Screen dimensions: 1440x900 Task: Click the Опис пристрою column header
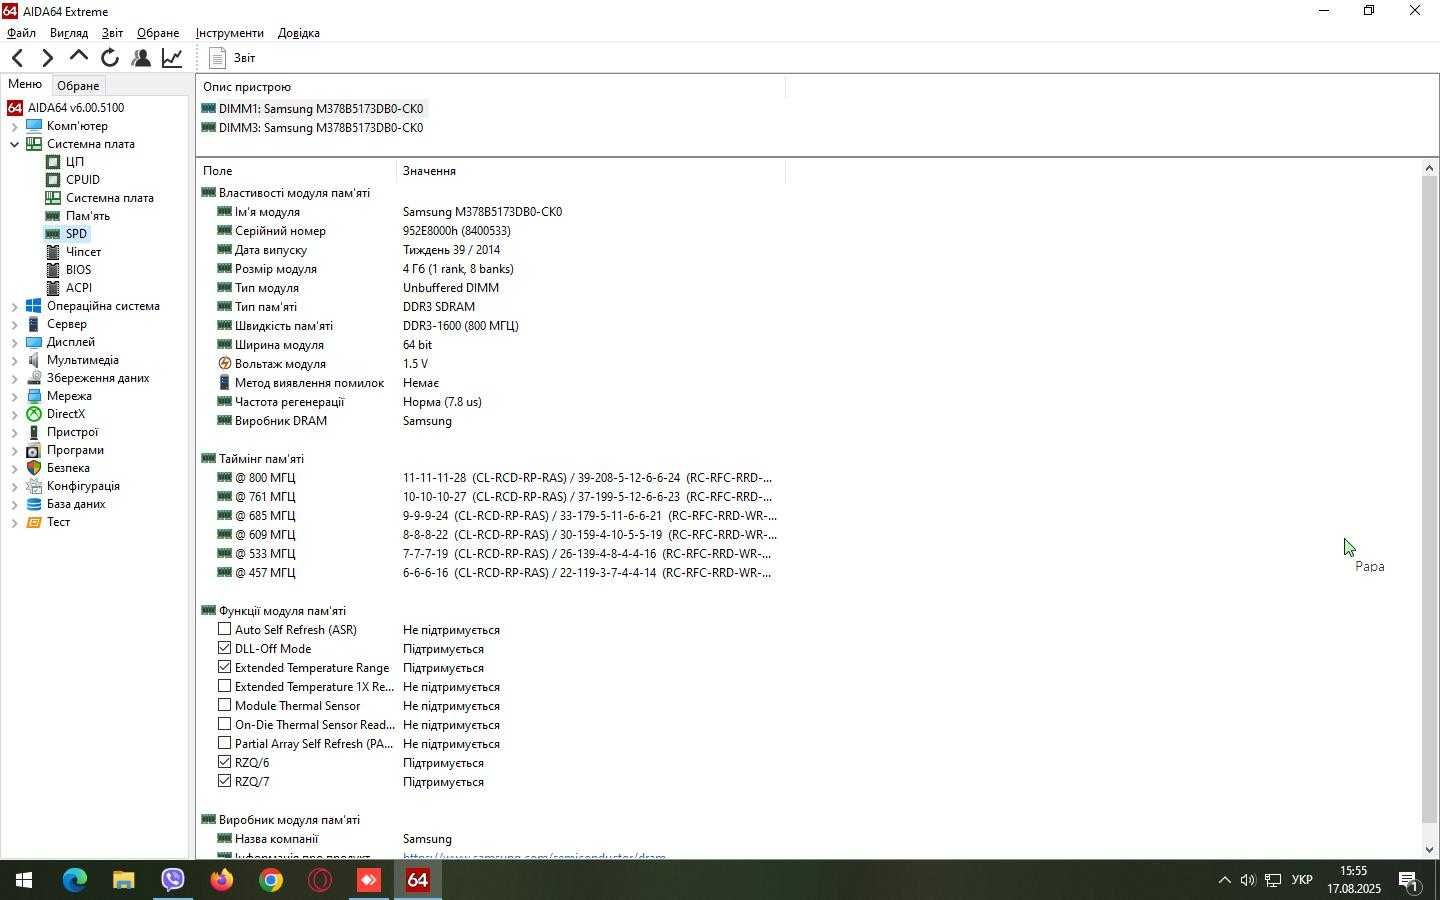click(490, 87)
